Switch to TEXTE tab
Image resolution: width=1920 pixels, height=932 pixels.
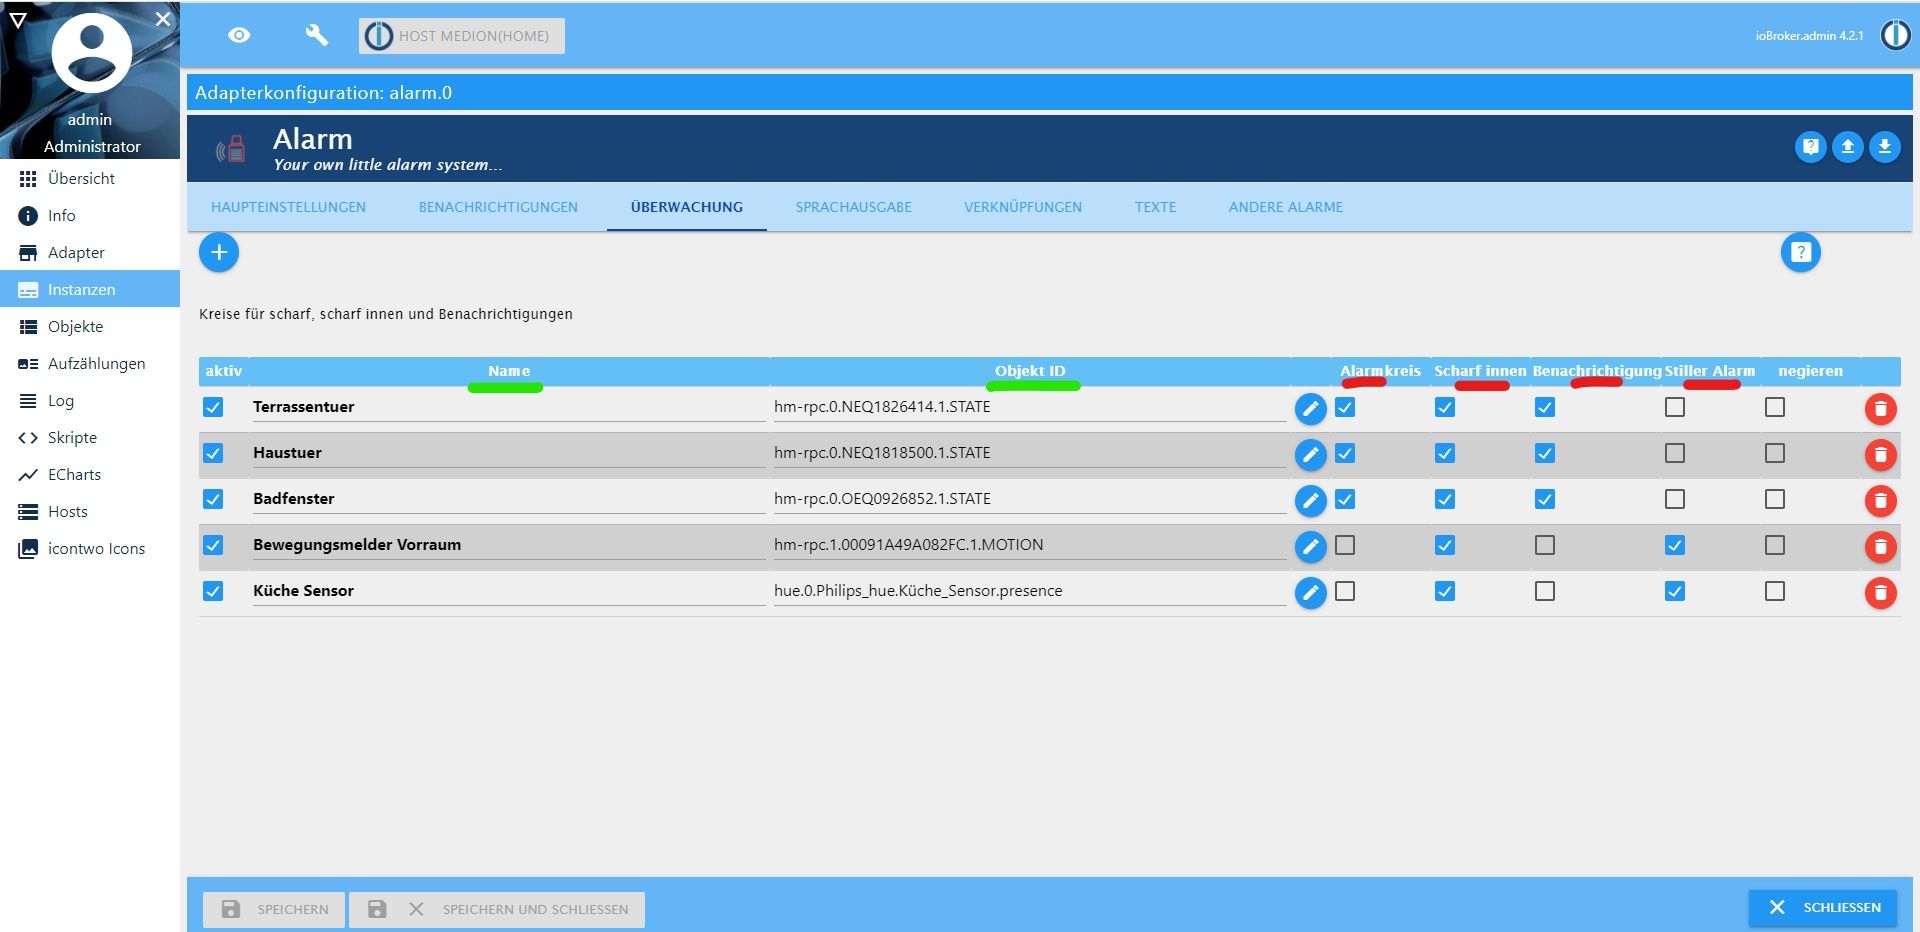1155,207
